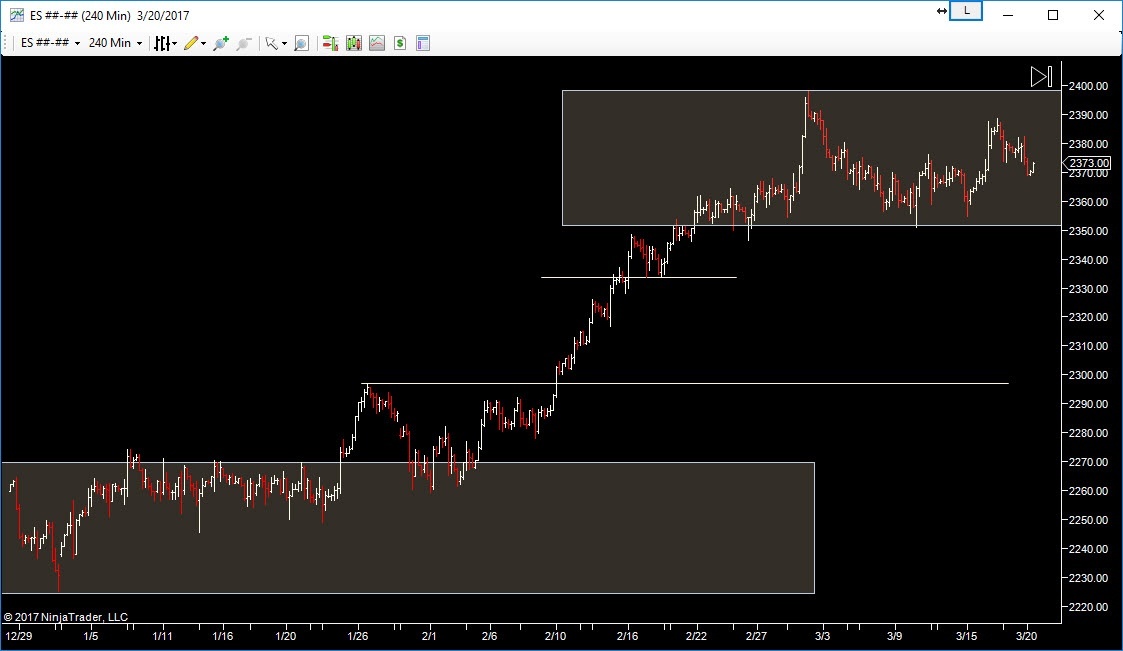Select the pencil drawing tools icon
Image resolution: width=1123 pixels, height=651 pixels.
(x=193, y=43)
